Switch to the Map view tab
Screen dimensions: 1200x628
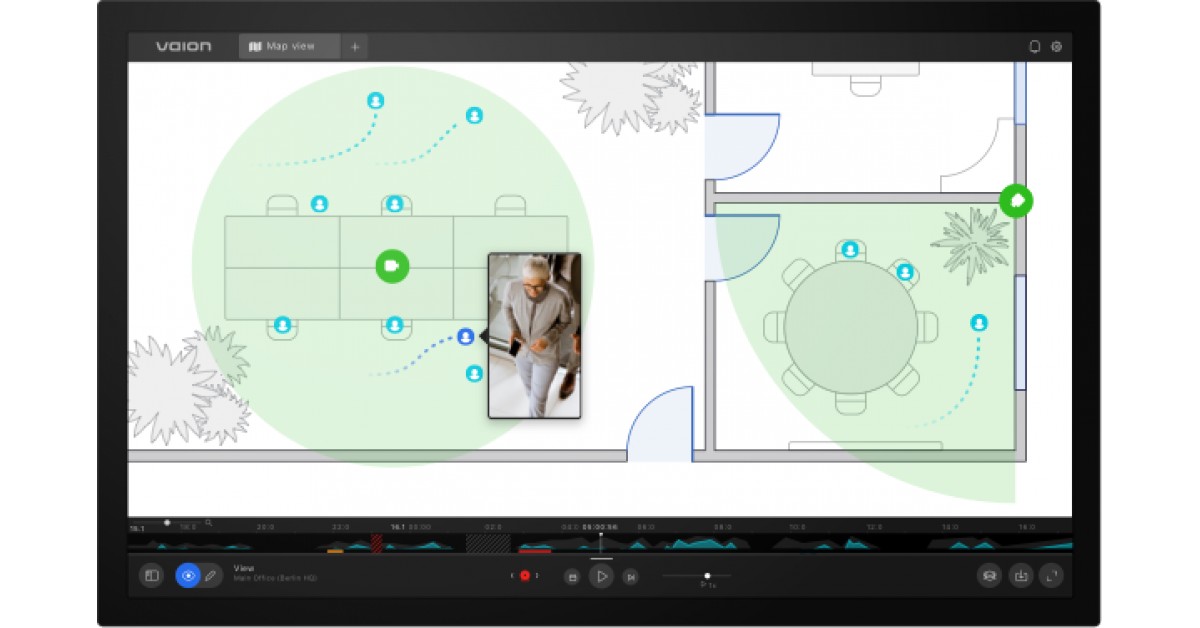(287, 46)
